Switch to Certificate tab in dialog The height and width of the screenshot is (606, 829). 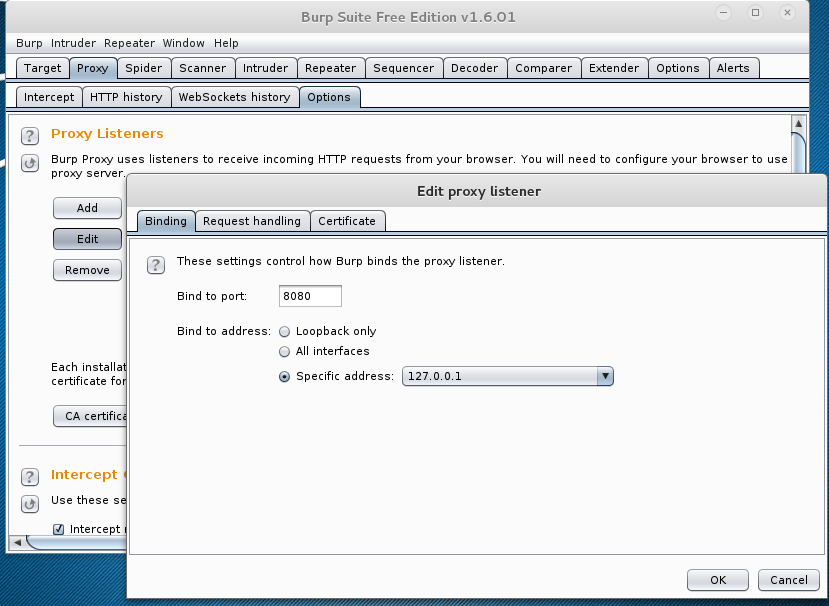[347, 221]
